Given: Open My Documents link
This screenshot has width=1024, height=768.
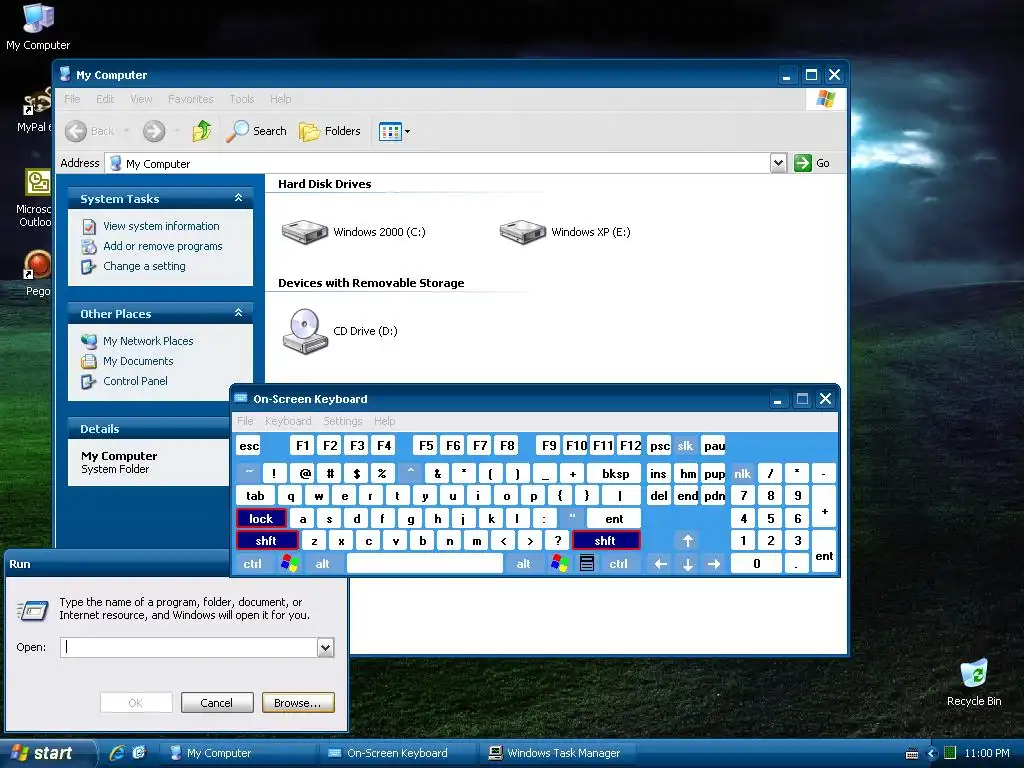Looking at the screenshot, I should tap(138, 361).
